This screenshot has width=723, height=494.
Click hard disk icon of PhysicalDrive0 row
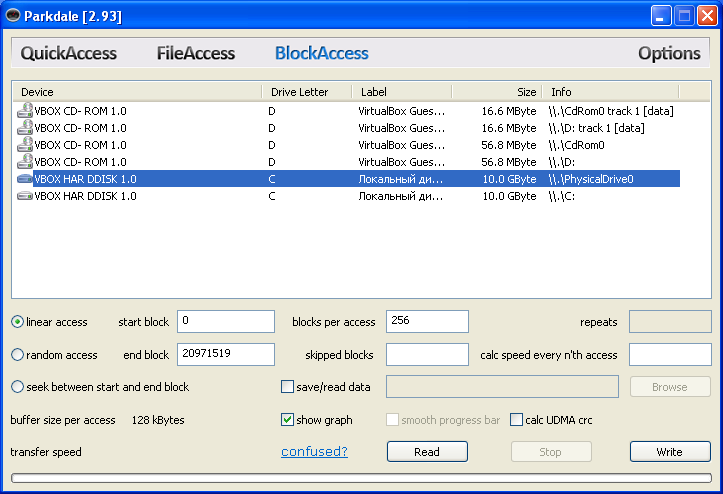(25, 179)
